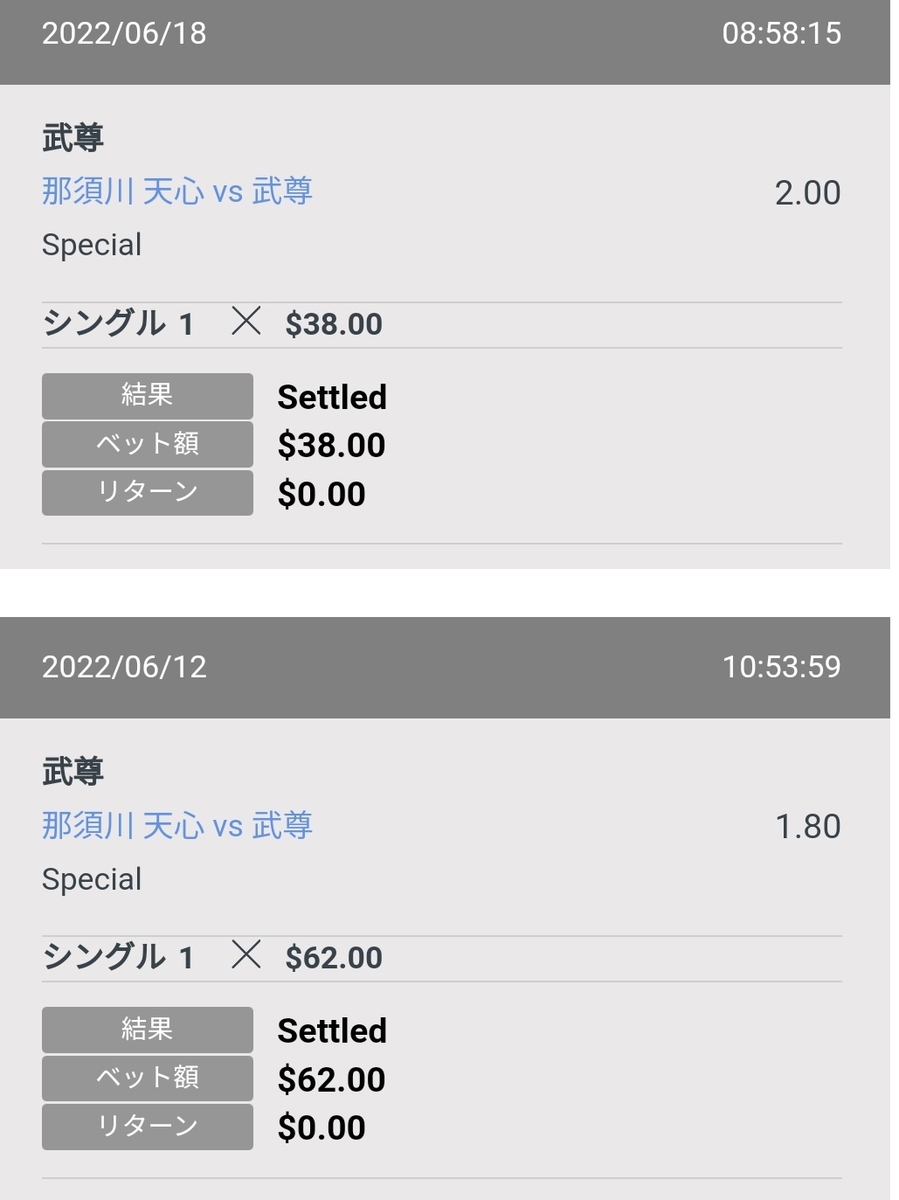Click the 08:58:15 timestamp
The image size is (899, 1200).
(x=781, y=34)
